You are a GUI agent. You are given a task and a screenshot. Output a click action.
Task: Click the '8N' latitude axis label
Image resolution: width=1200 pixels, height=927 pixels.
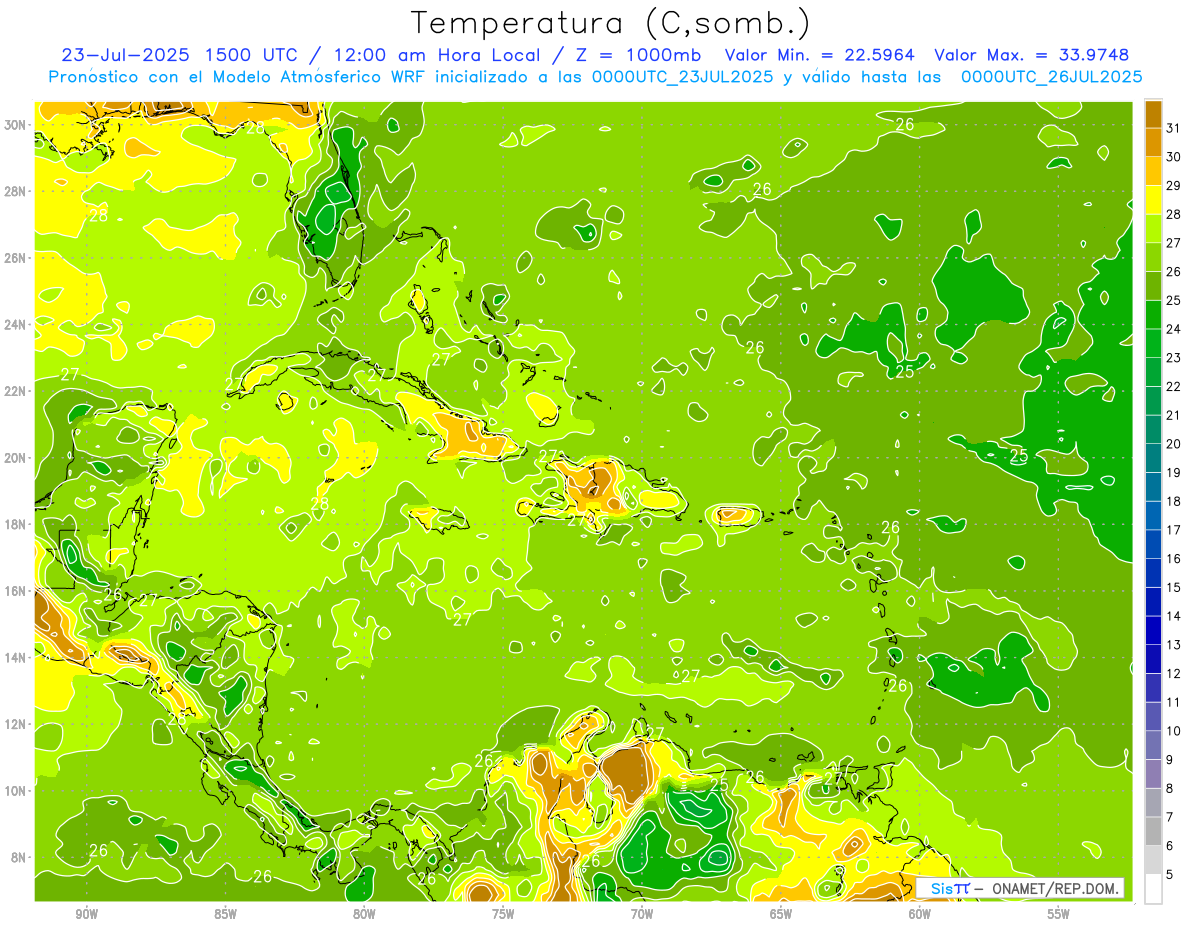20,857
